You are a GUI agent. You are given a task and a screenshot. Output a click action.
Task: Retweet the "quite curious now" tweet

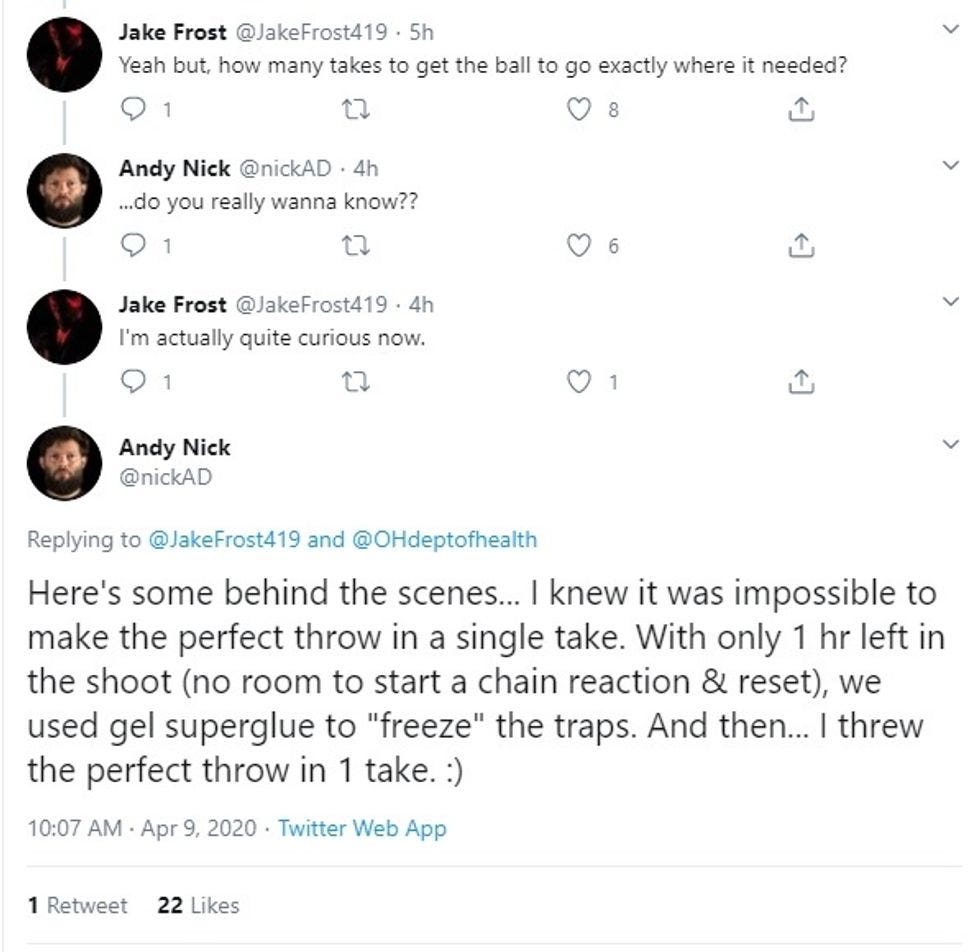[355, 381]
